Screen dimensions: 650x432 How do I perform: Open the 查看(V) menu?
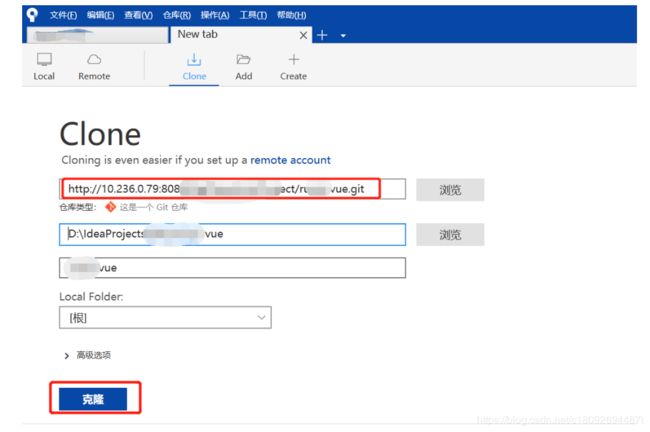138,15
